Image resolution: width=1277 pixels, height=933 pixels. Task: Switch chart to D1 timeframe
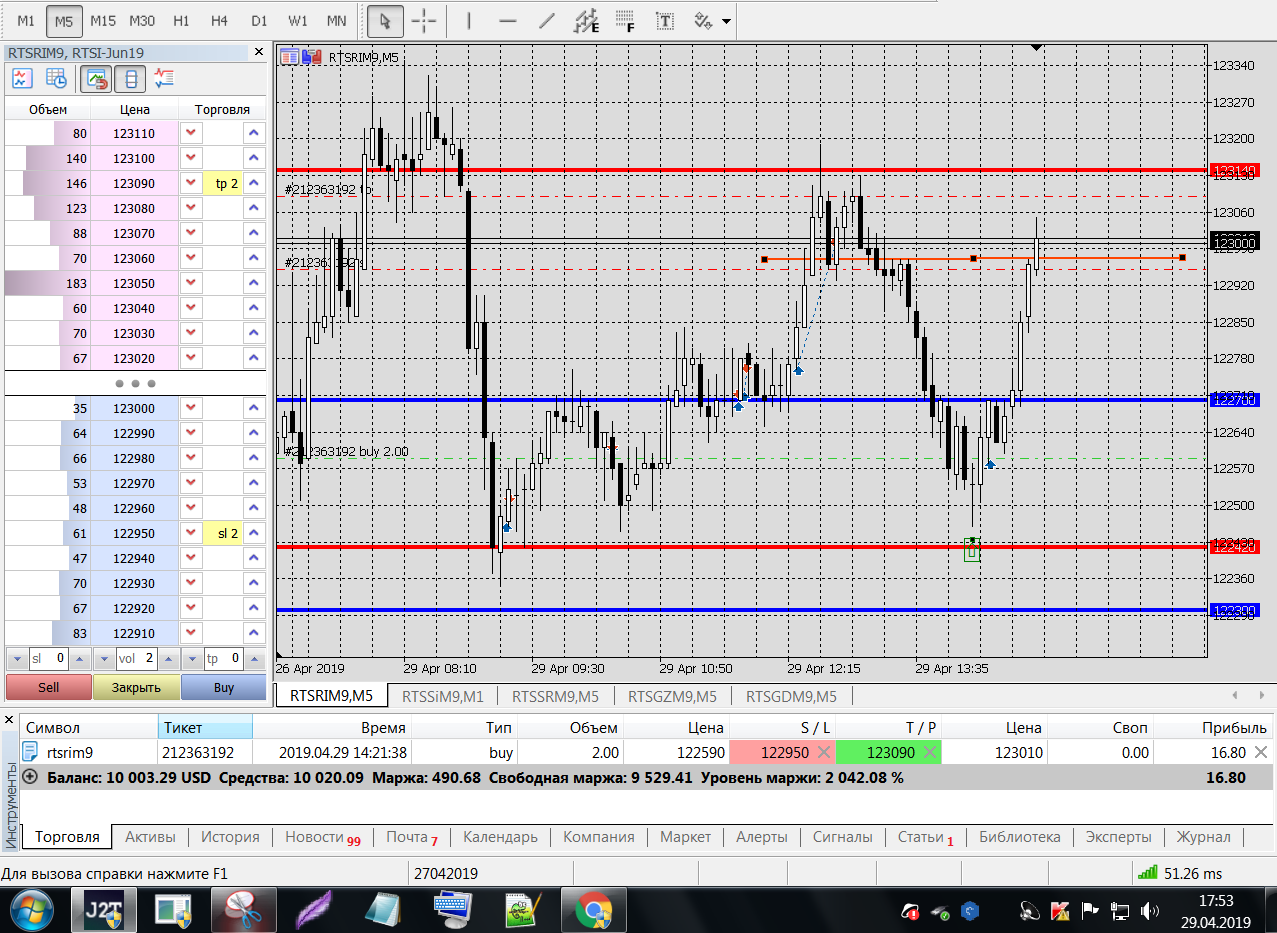259,20
